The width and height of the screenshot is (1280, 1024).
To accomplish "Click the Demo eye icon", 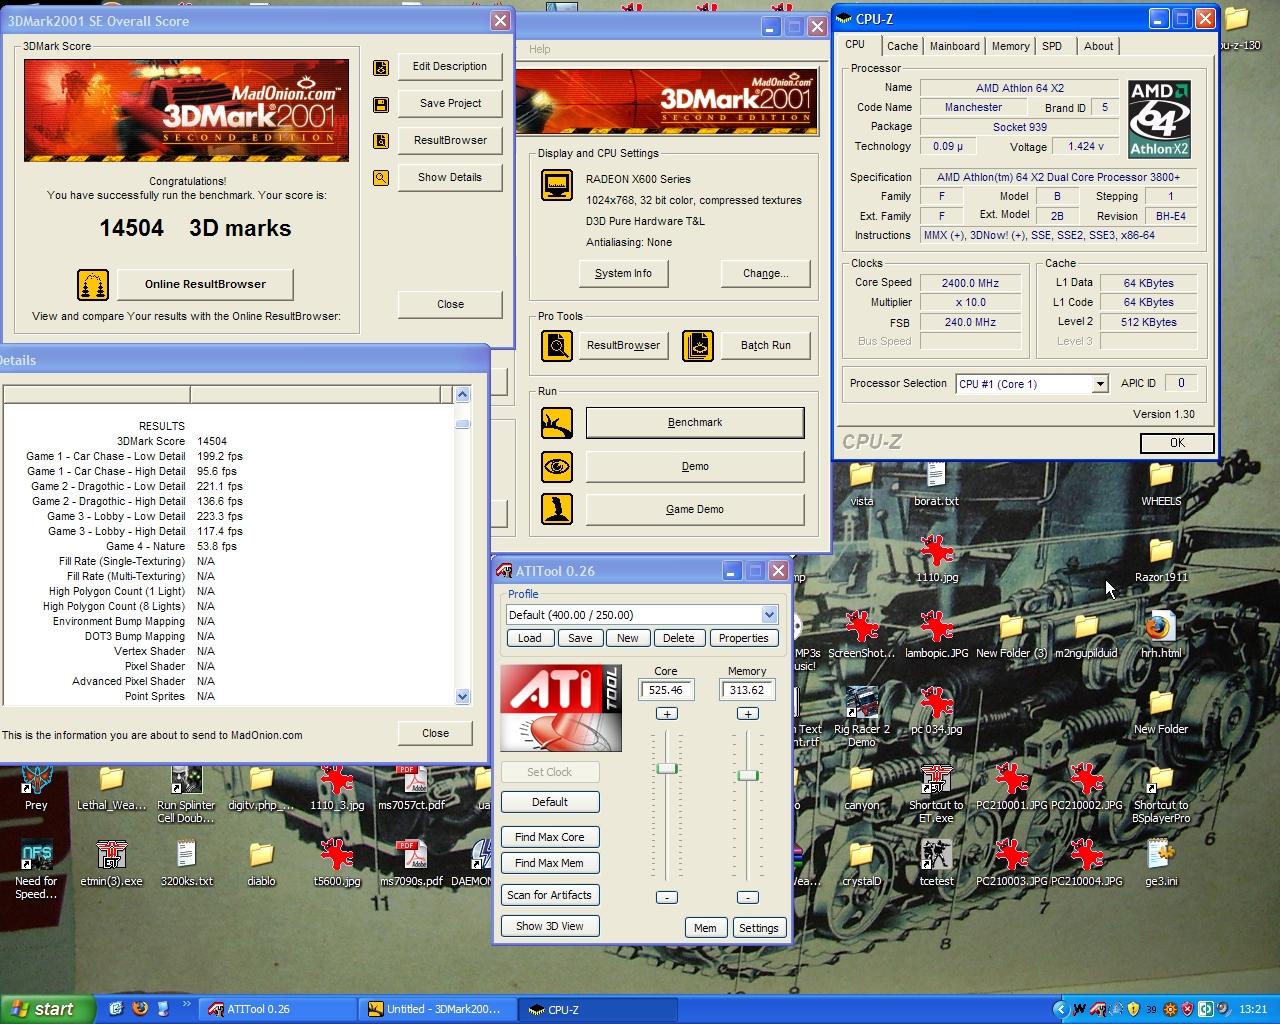I will click(557, 467).
